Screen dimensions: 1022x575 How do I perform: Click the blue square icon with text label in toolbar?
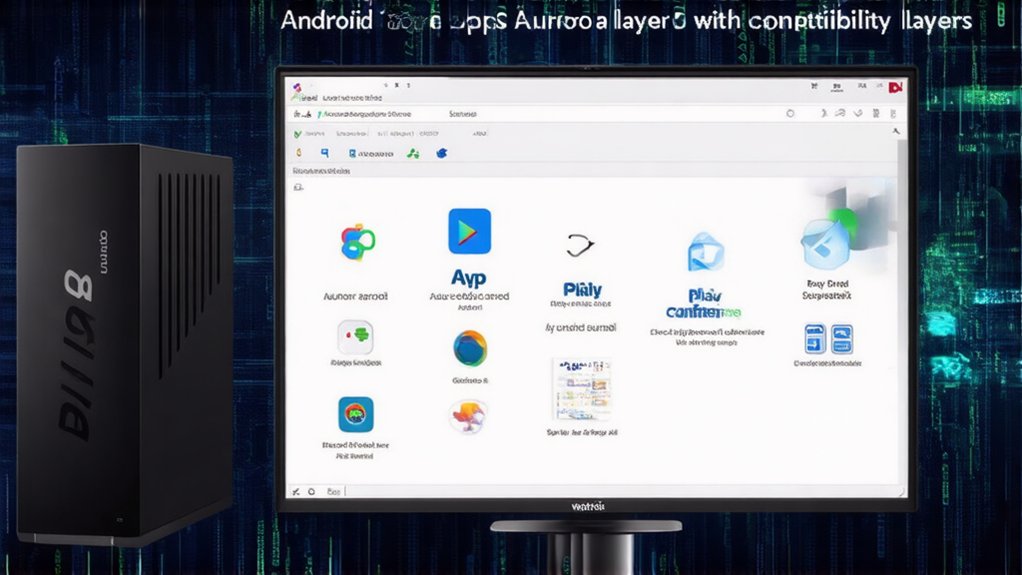point(371,154)
